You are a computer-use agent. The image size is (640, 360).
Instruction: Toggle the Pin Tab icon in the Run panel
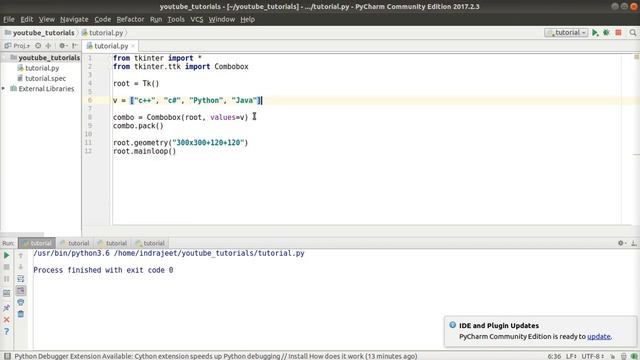click(x=7, y=307)
